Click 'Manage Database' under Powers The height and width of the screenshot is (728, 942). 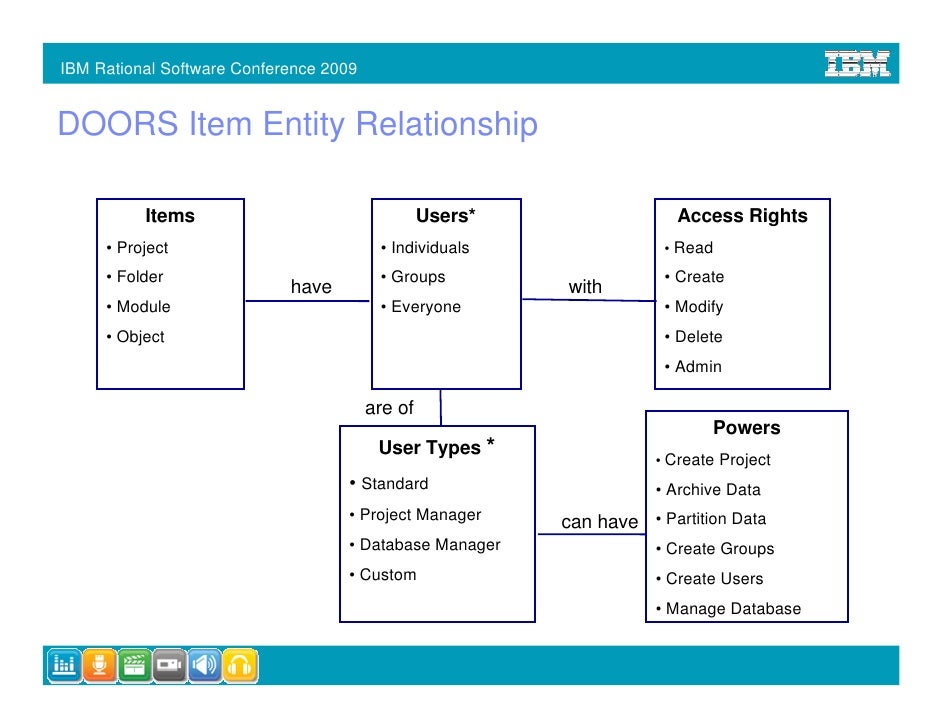click(x=733, y=609)
